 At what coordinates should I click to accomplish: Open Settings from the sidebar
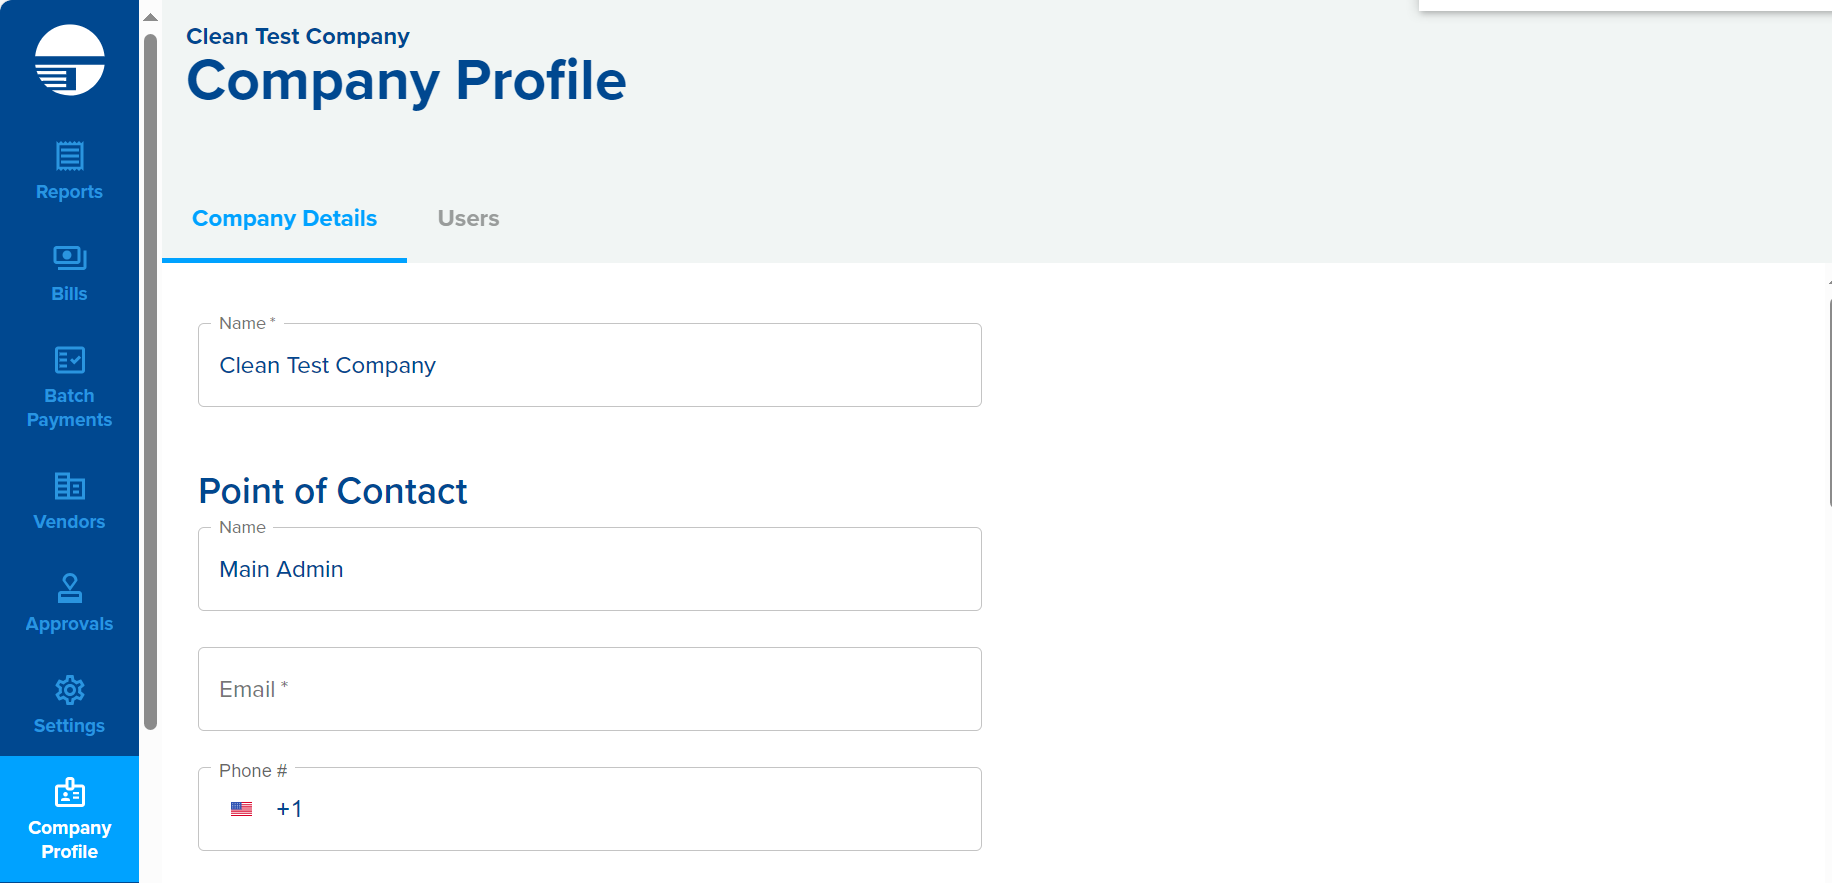coord(68,704)
